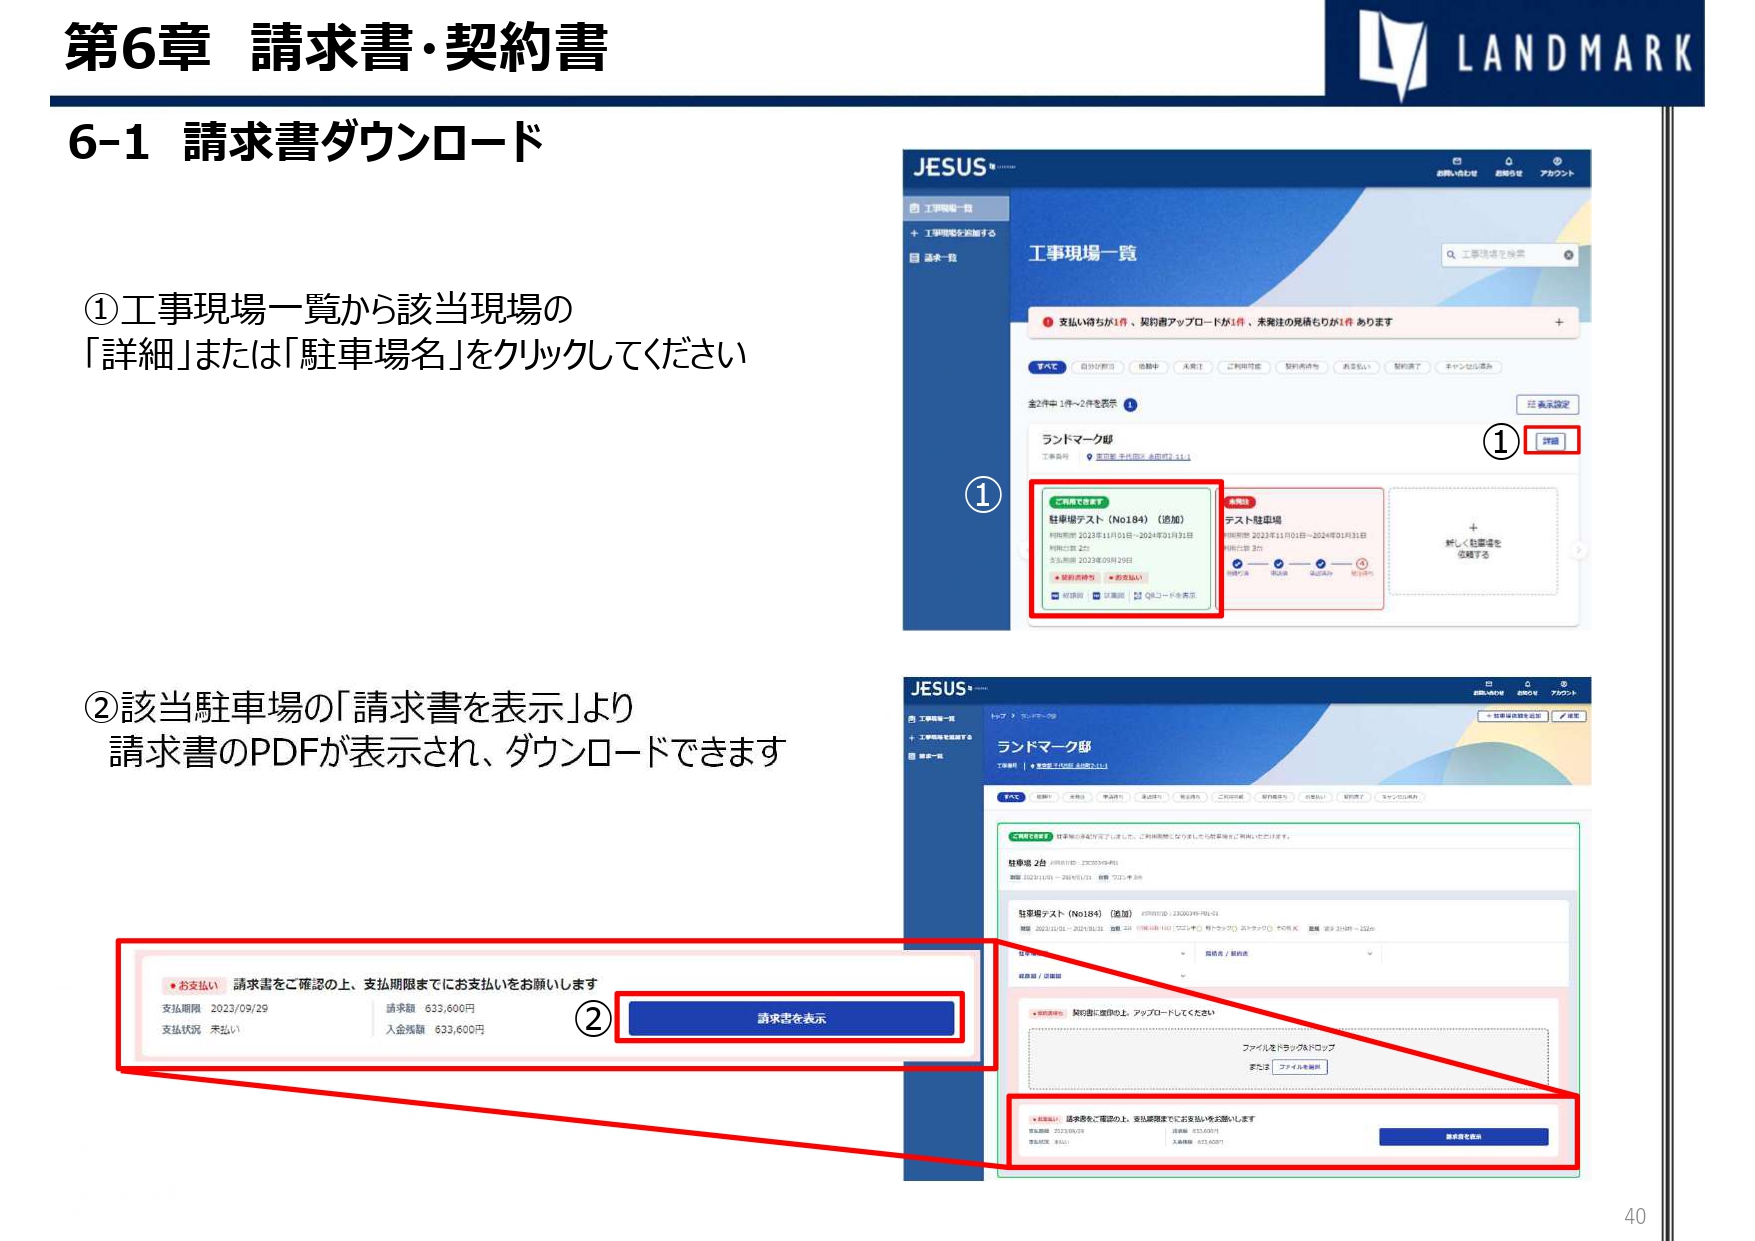Select 請求一覧 in lower screenshot sidebar
This screenshot has width=1755, height=1241.
[926, 756]
